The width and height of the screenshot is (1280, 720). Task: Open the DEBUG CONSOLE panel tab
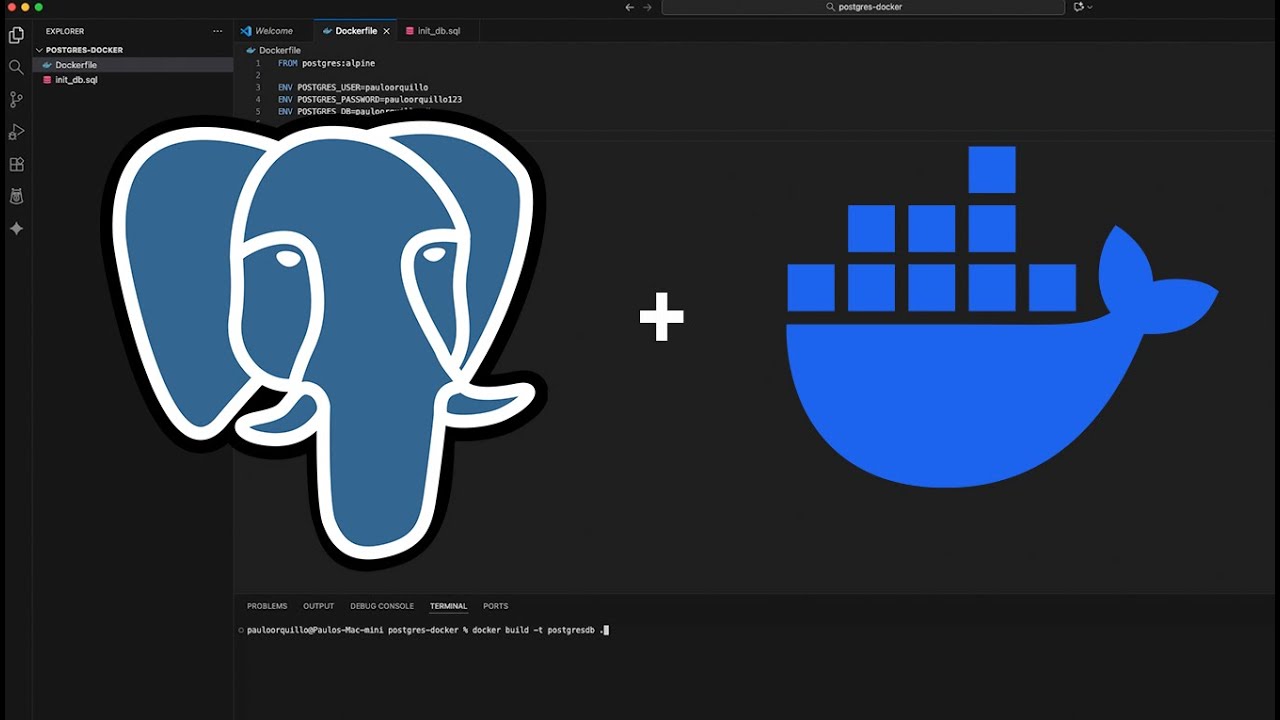(382, 606)
